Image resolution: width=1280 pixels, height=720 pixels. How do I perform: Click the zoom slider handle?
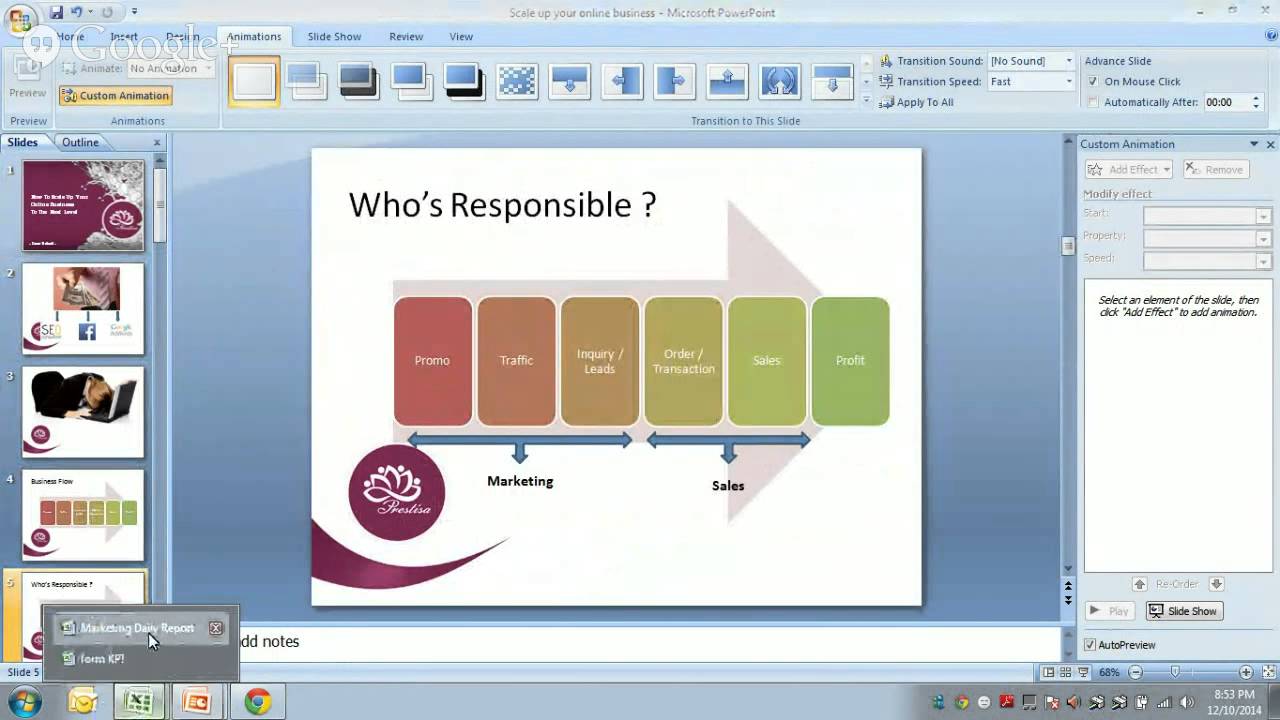(x=1175, y=672)
